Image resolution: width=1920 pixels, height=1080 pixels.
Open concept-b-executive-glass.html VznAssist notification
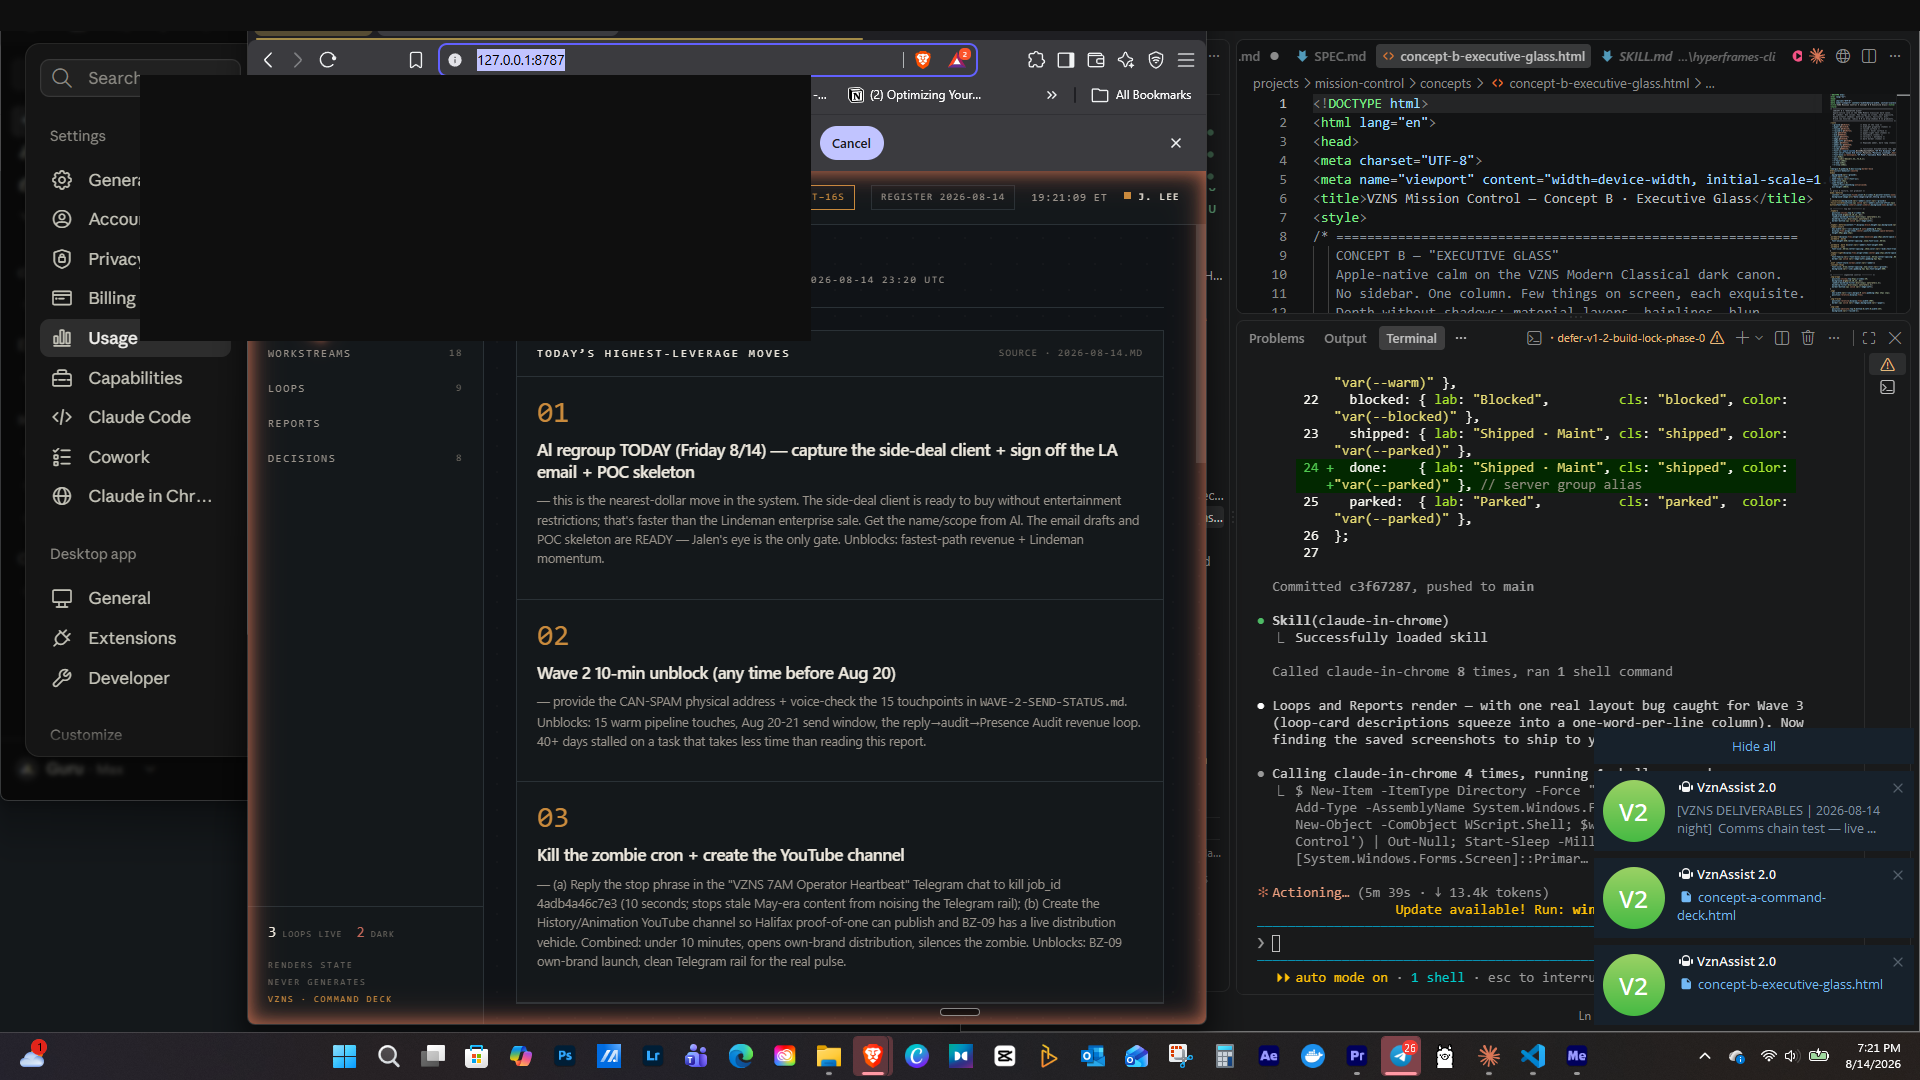(x=1753, y=984)
